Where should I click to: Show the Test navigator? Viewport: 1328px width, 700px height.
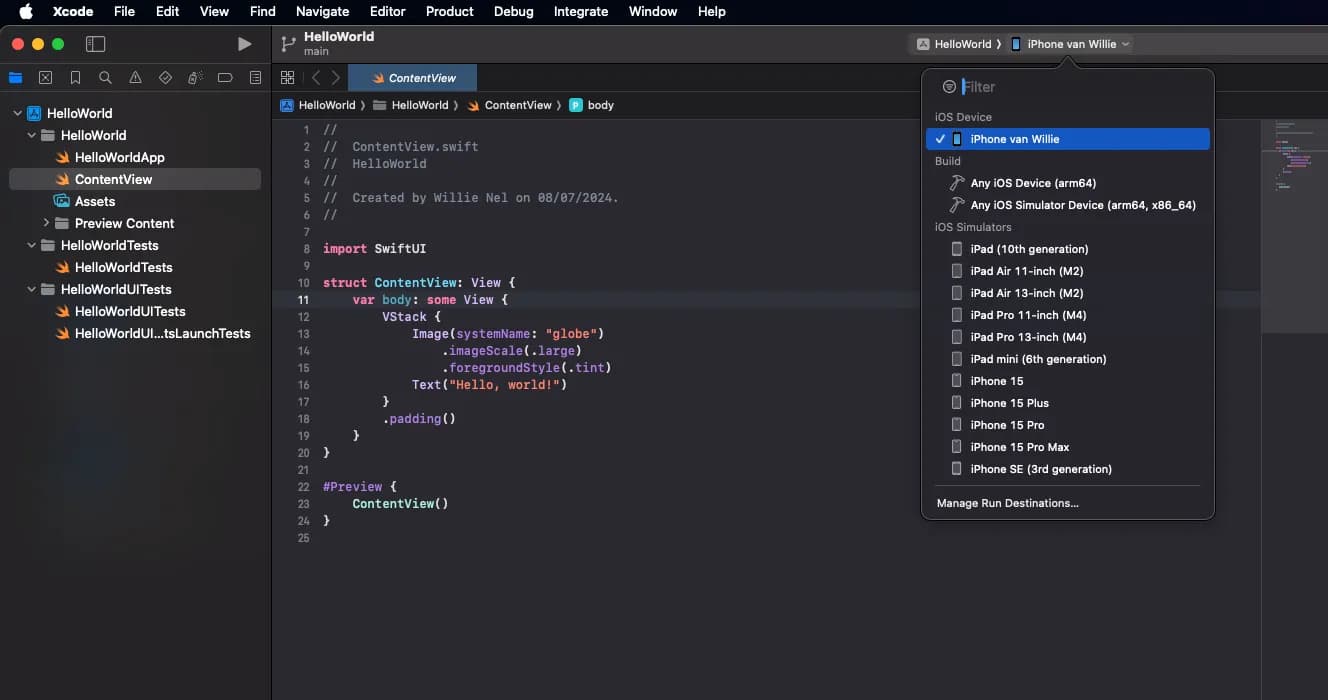click(x=165, y=78)
